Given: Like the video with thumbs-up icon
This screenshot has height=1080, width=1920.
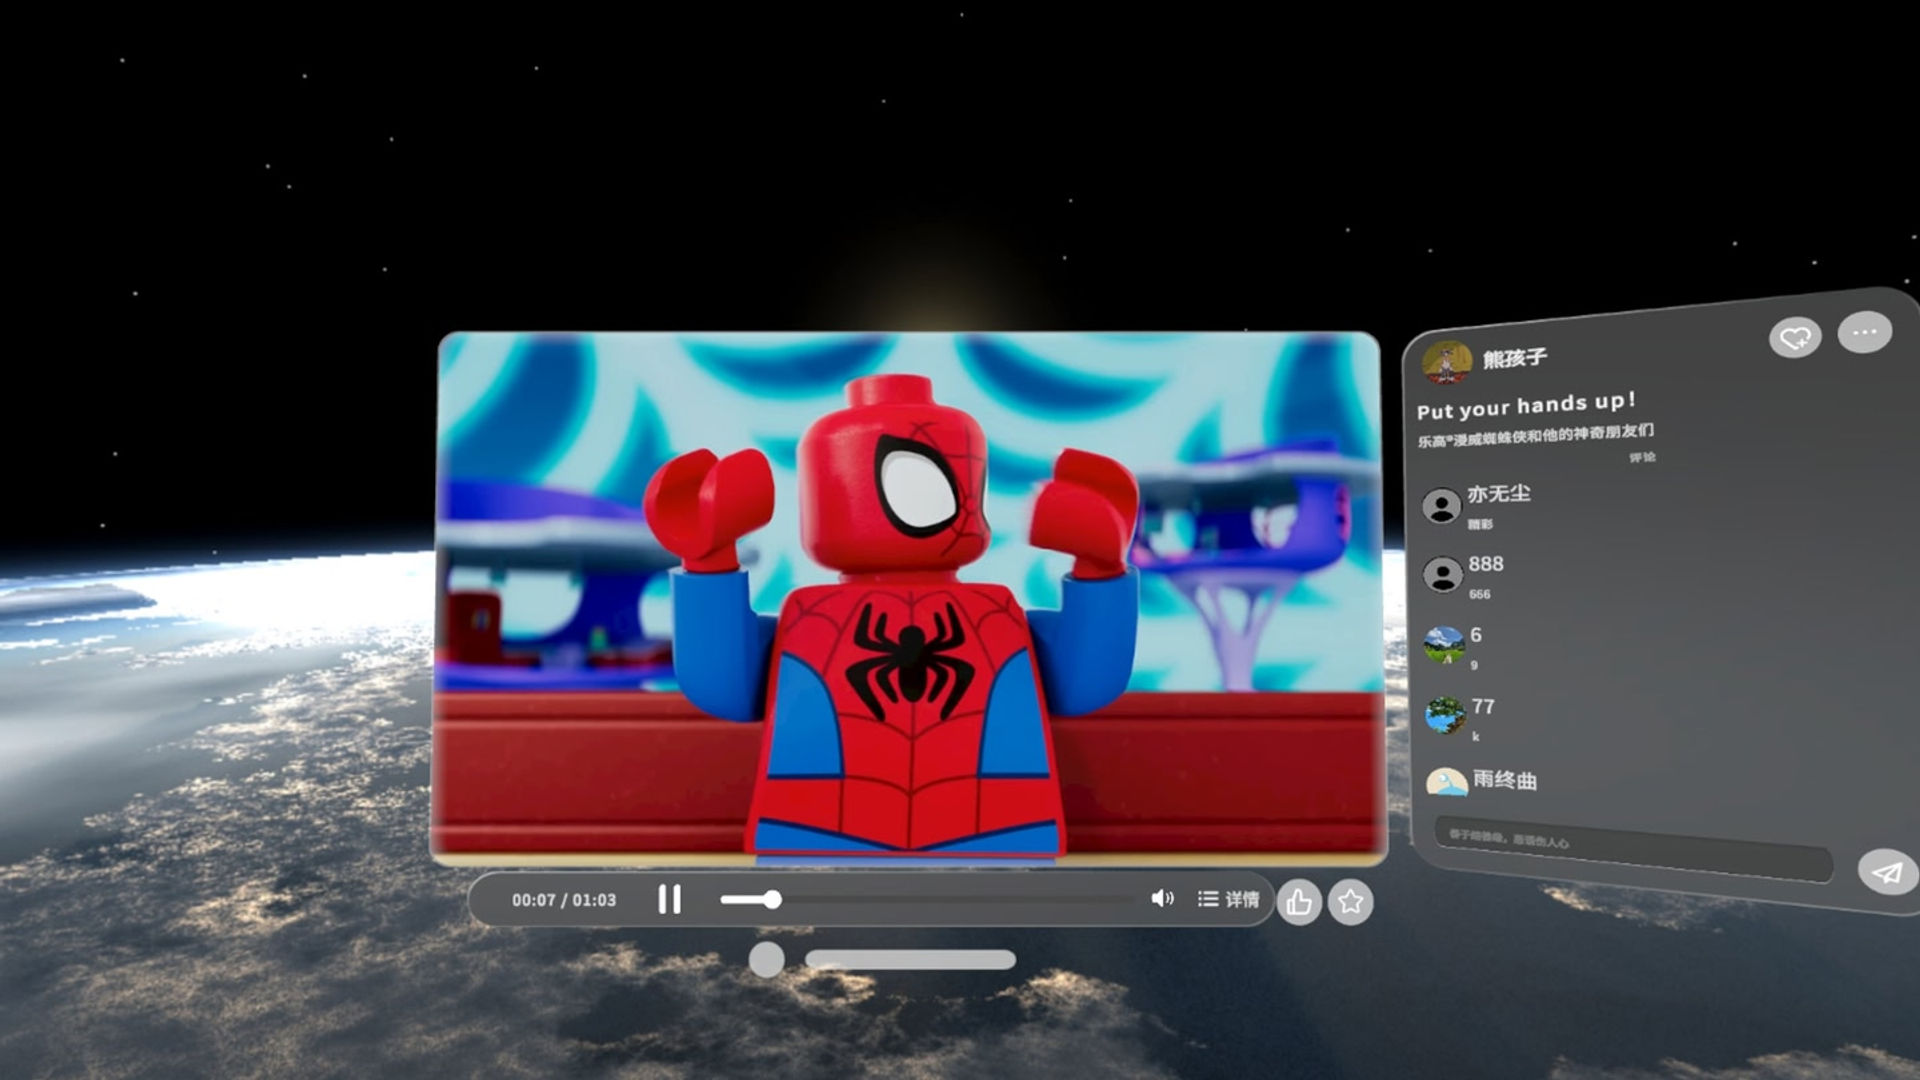Looking at the screenshot, I should click(1299, 902).
